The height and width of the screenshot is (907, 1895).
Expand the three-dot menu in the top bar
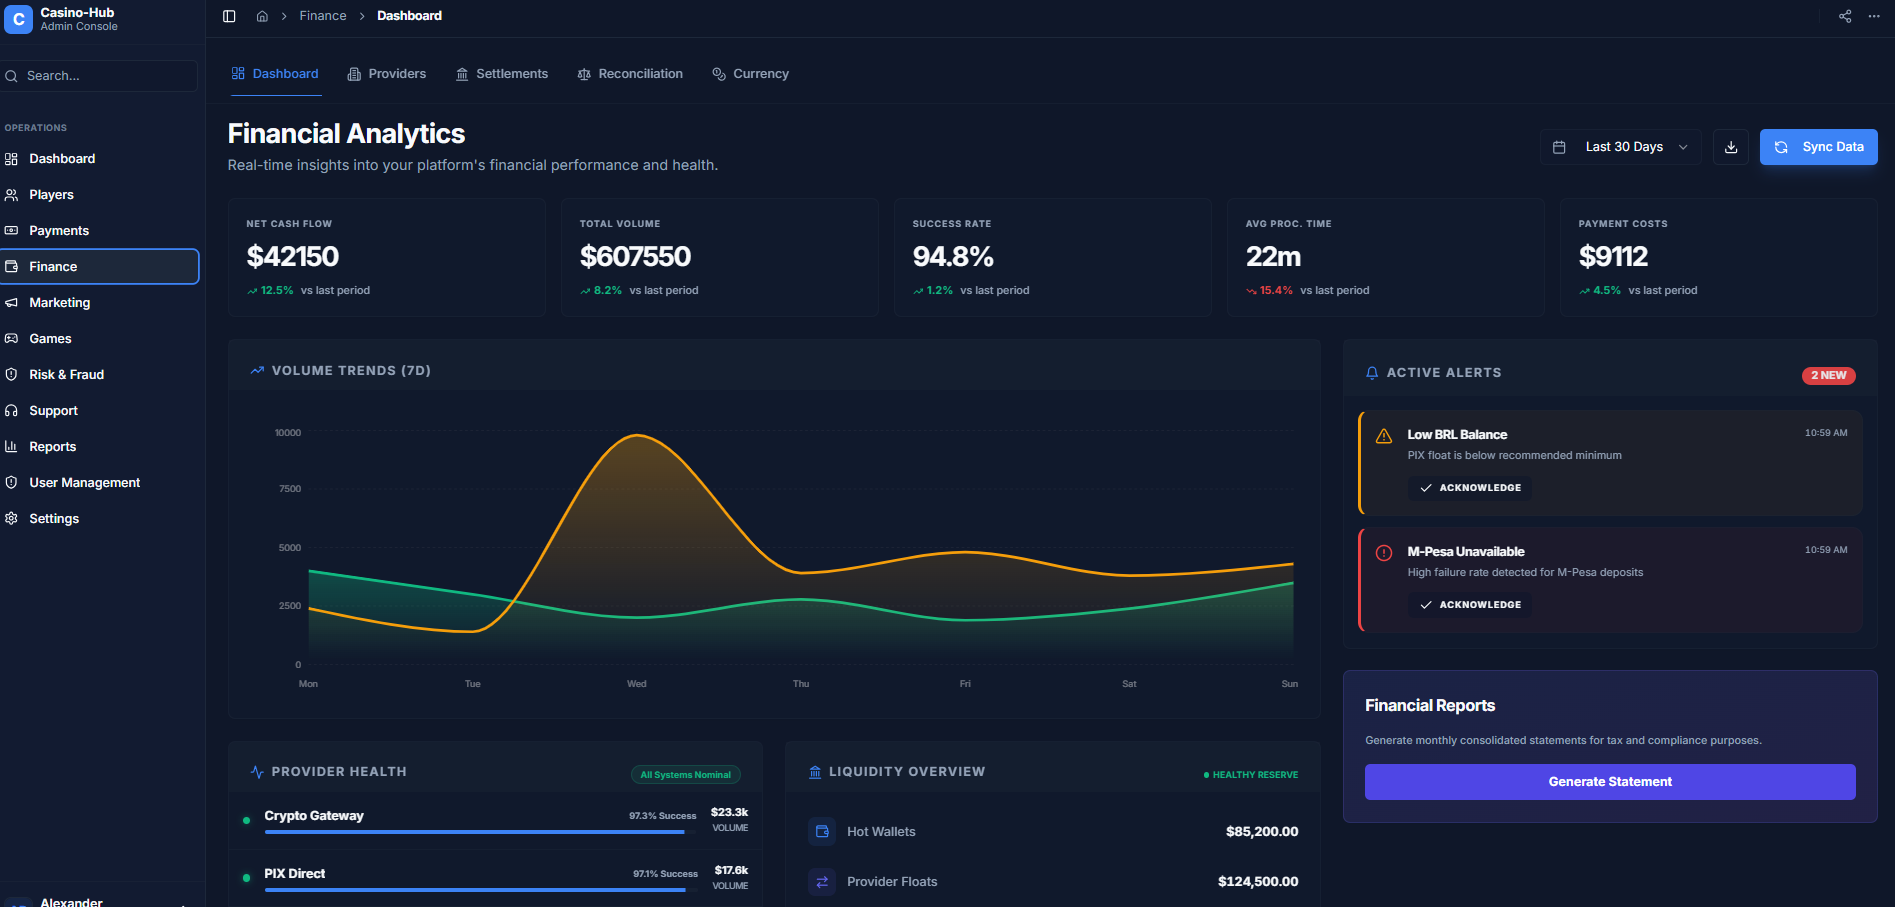[1874, 16]
